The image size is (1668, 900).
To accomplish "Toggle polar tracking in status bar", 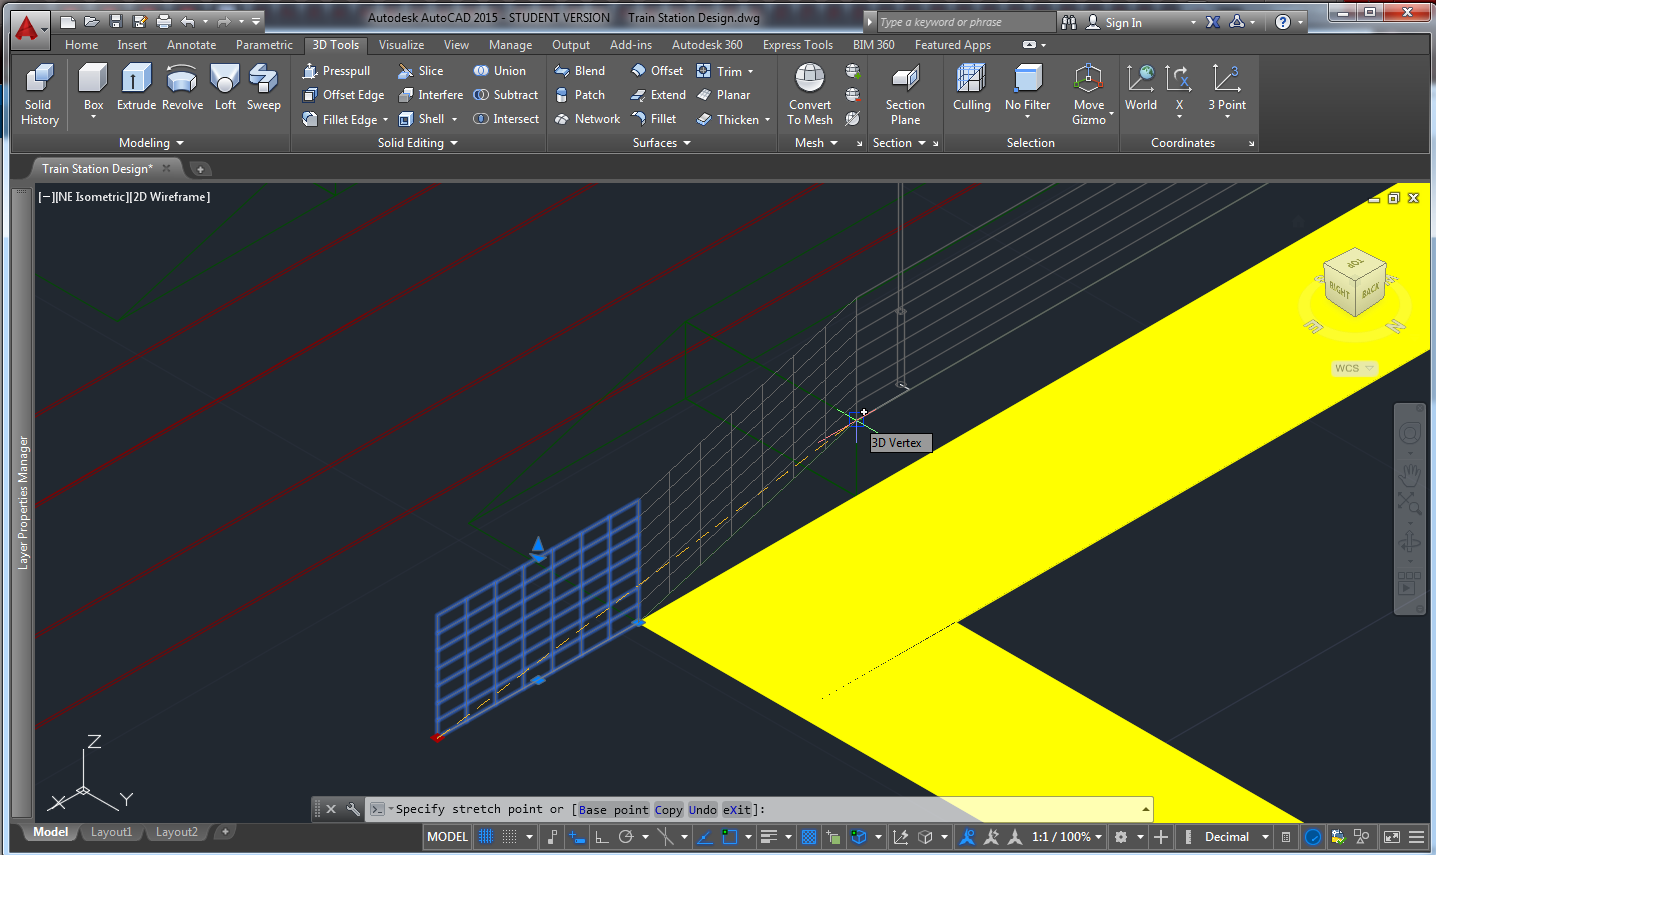I will click(626, 837).
